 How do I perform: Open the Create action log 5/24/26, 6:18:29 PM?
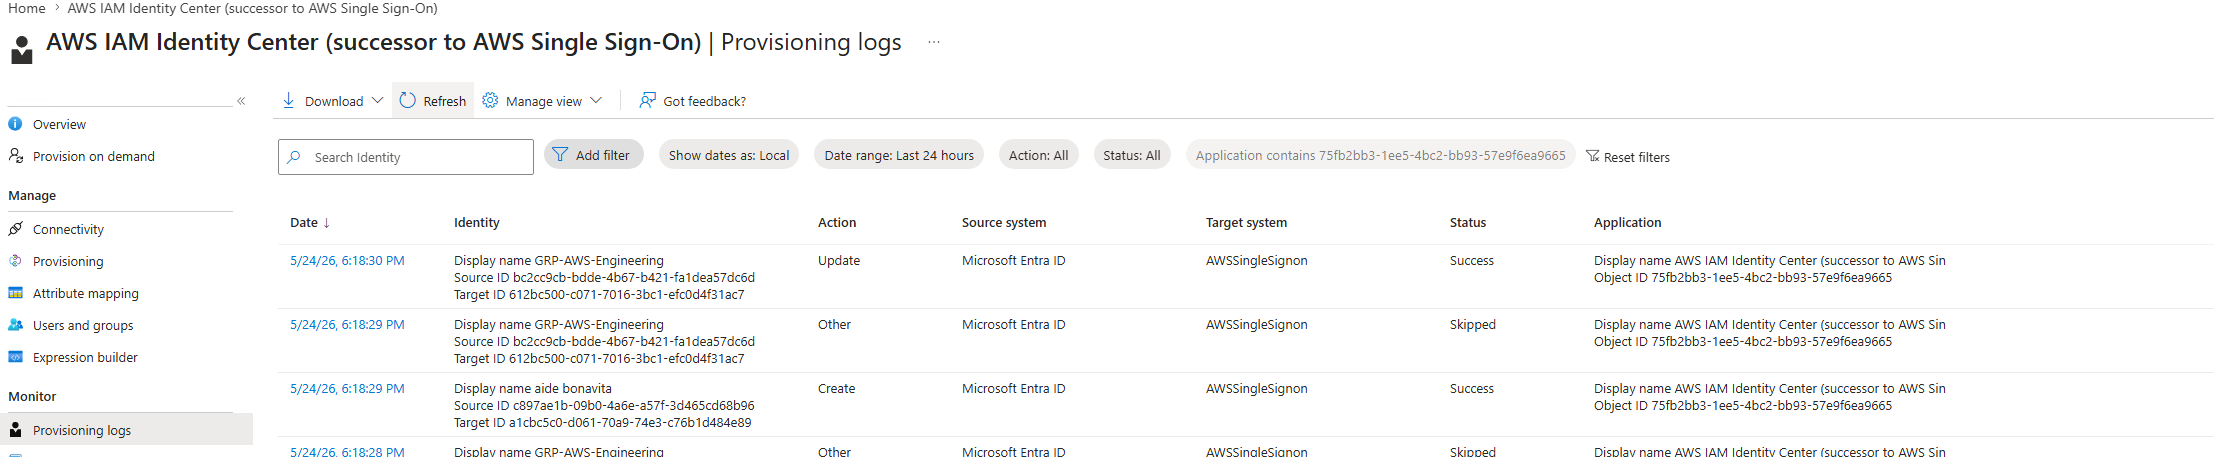[x=347, y=389]
